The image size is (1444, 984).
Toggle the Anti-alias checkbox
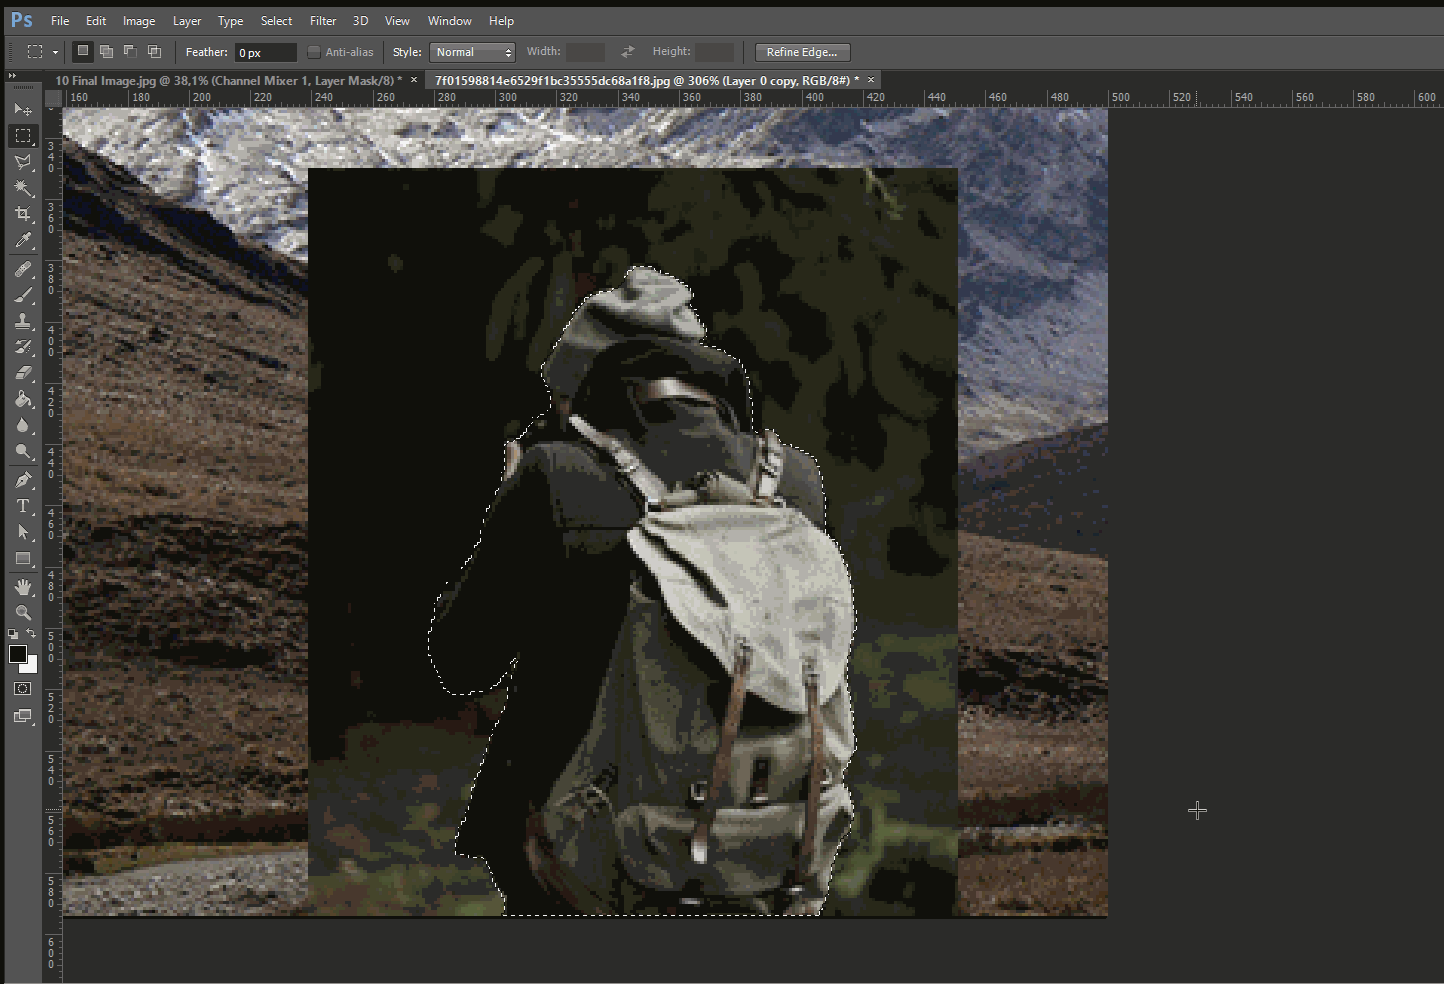(314, 52)
